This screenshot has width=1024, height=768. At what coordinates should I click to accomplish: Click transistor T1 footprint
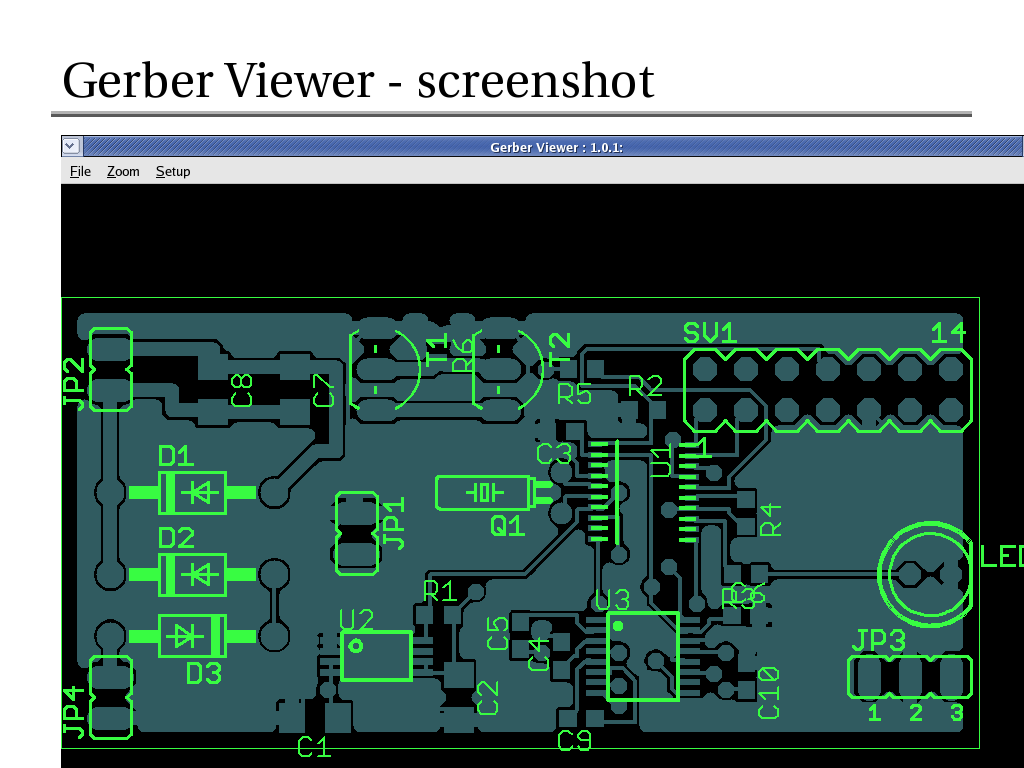click(x=385, y=370)
